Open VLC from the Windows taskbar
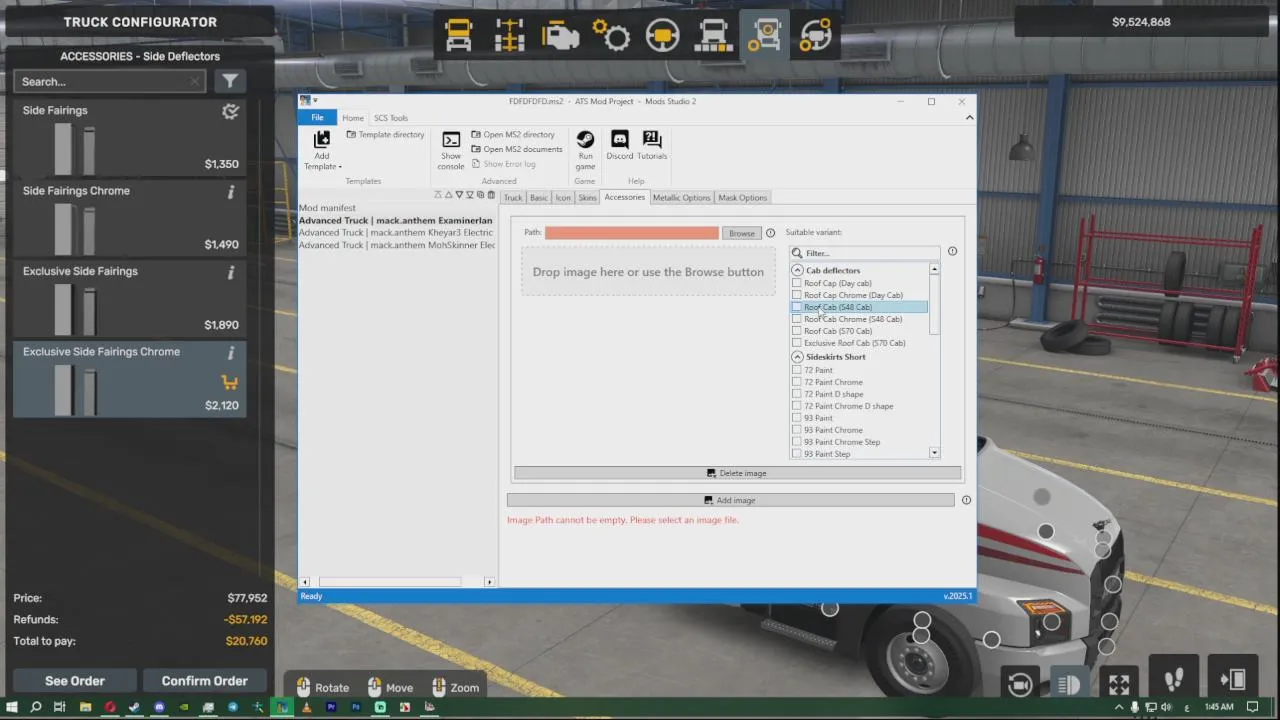The width and height of the screenshot is (1280, 720). pyautogui.click(x=306, y=707)
